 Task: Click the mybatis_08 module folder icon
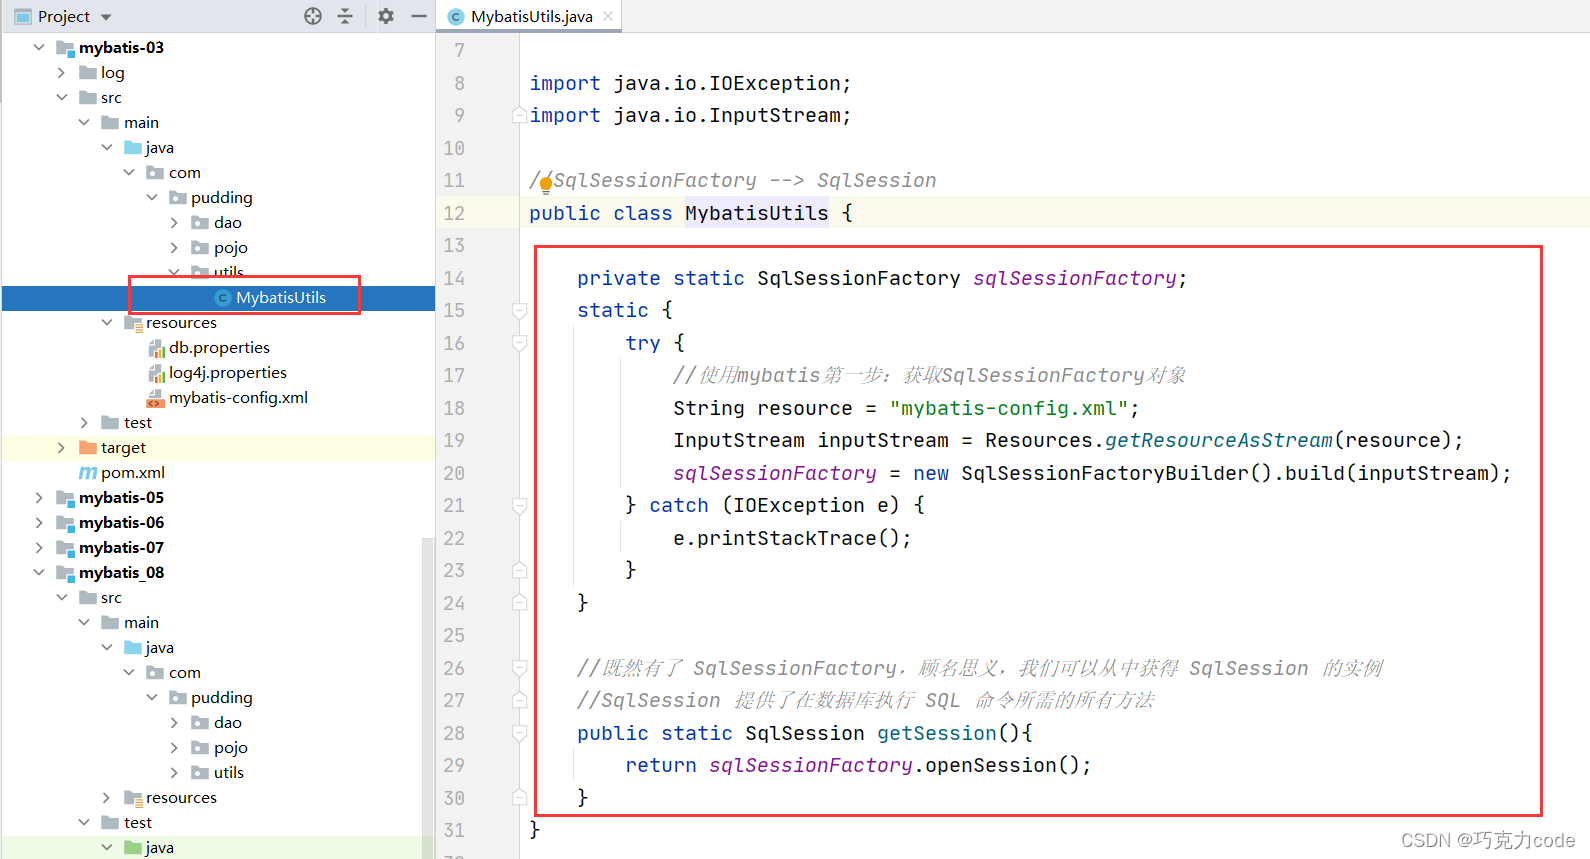tap(66, 572)
